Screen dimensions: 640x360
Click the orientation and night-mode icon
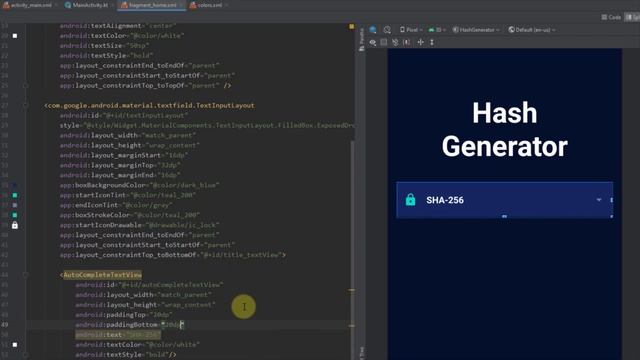[387, 30]
